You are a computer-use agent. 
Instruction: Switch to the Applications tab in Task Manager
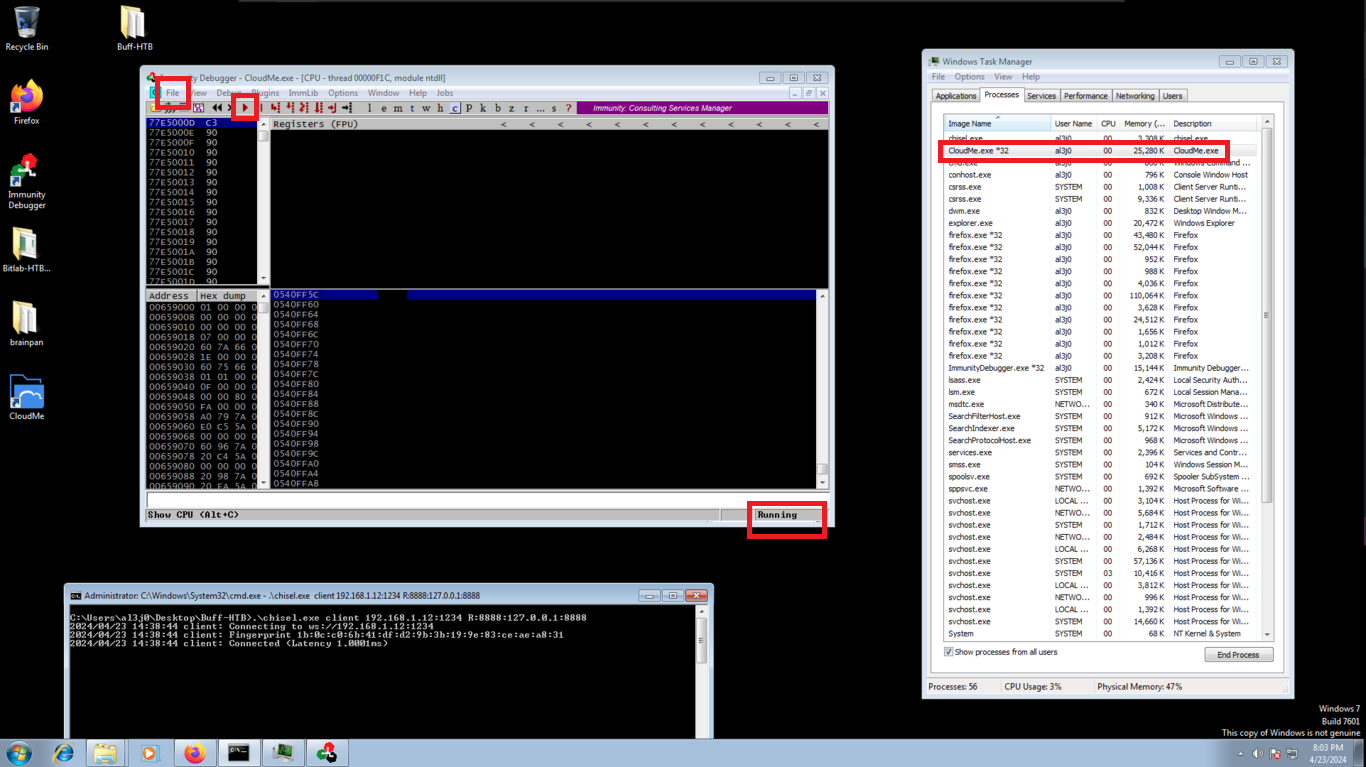tap(956, 96)
